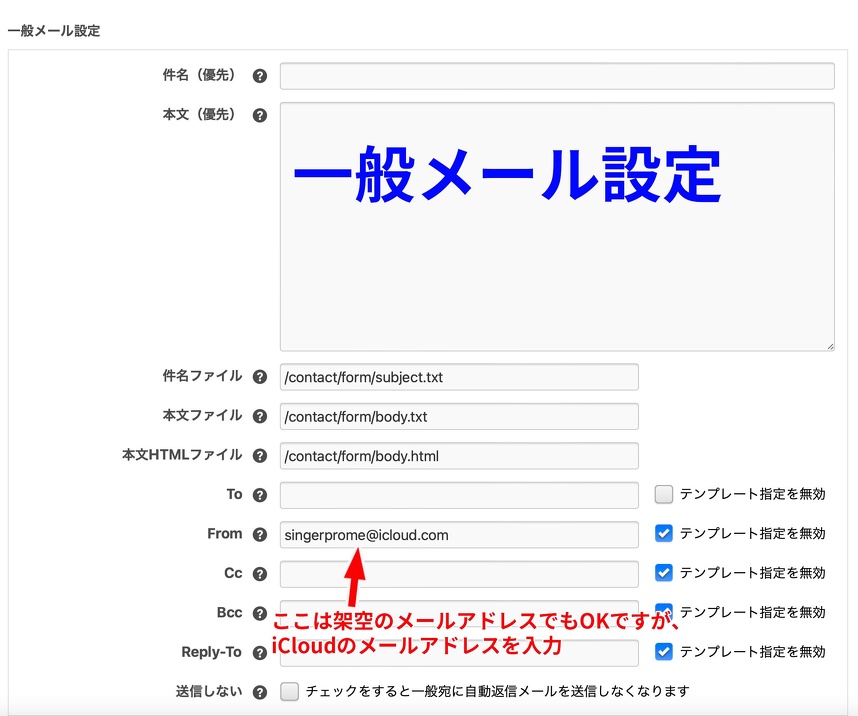Click help icon beside 本文（優先）

260,115
